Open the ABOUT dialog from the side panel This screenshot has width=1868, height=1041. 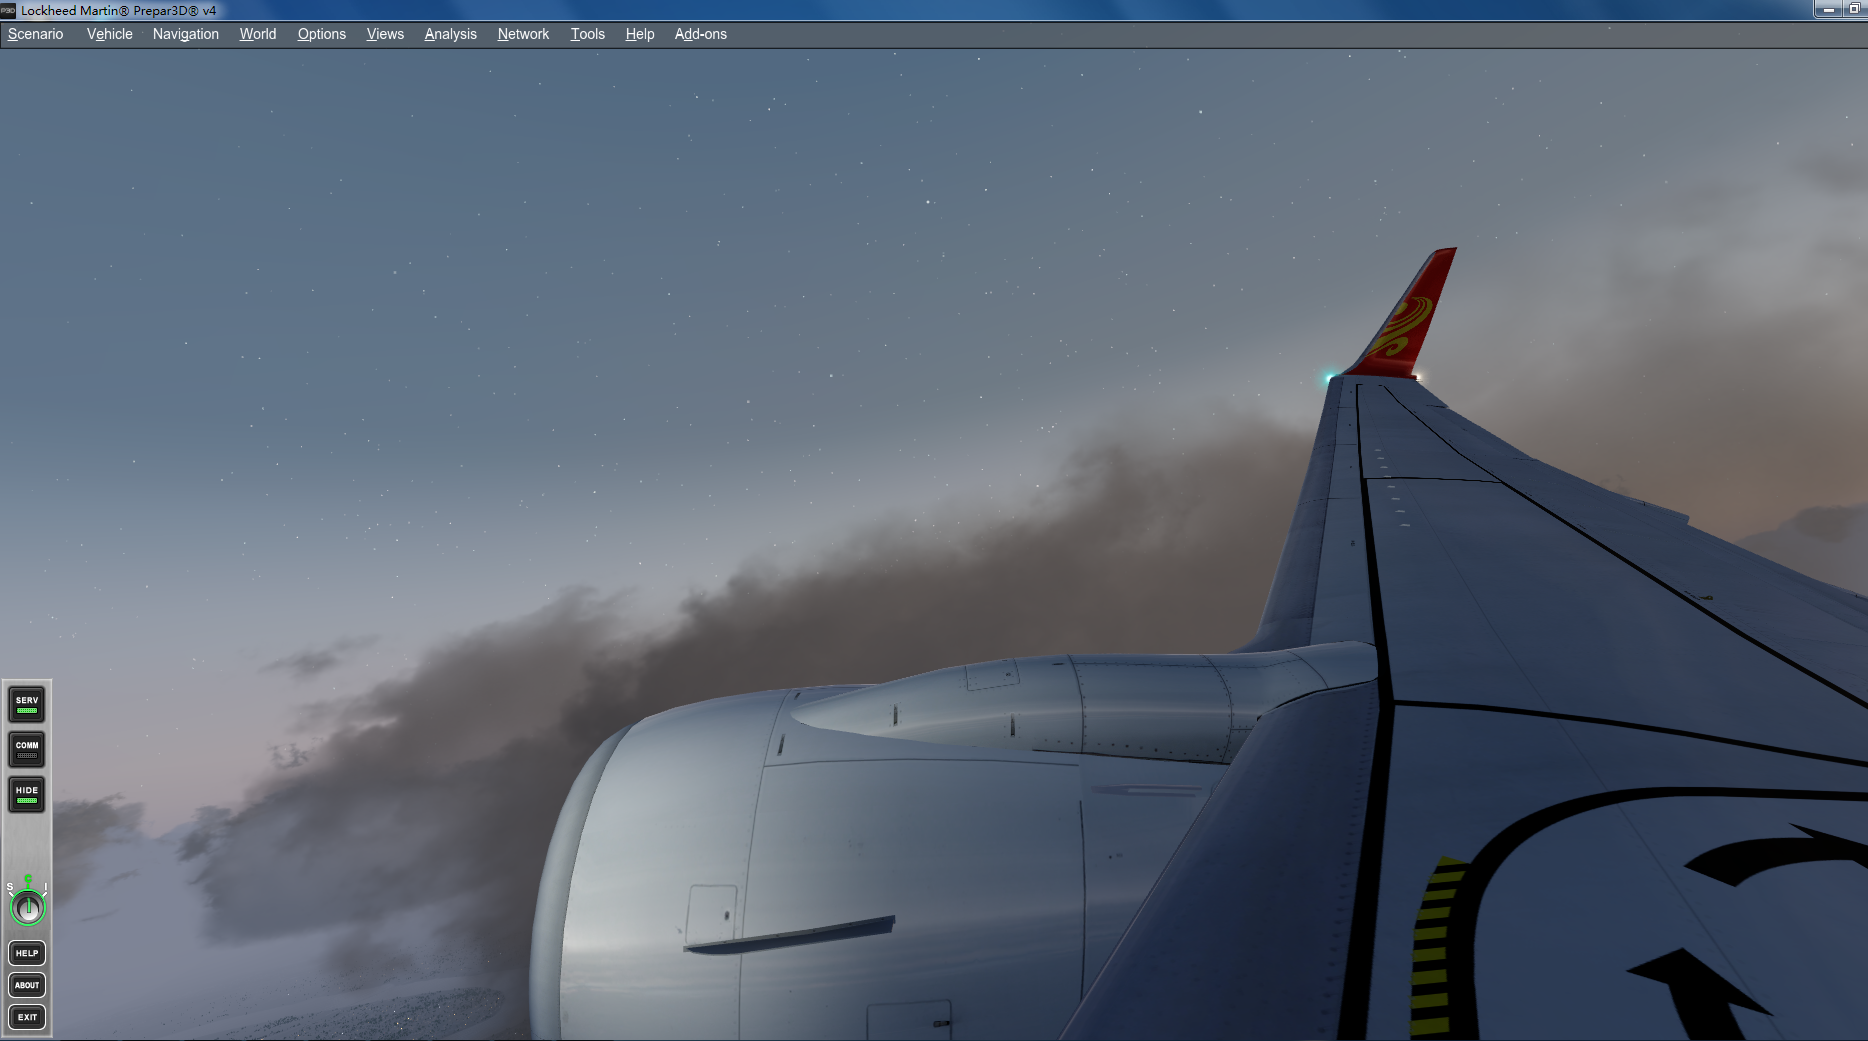point(26,985)
